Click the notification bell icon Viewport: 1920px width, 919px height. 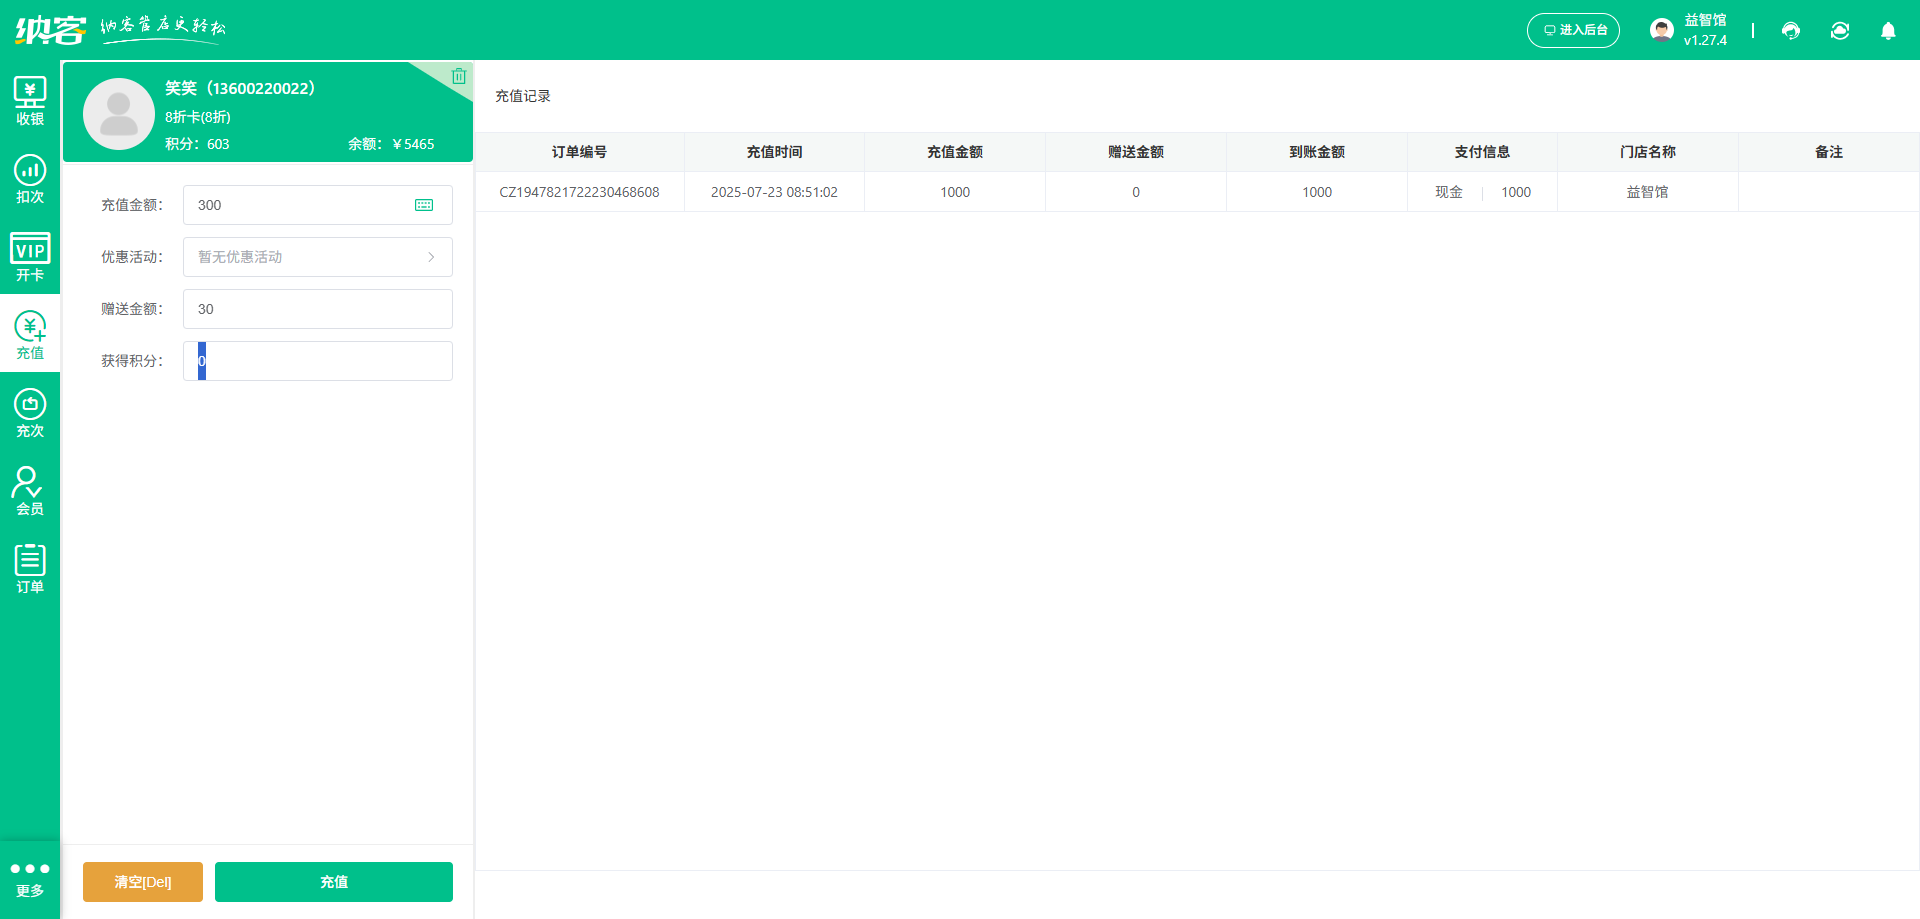pyautogui.click(x=1888, y=31)
